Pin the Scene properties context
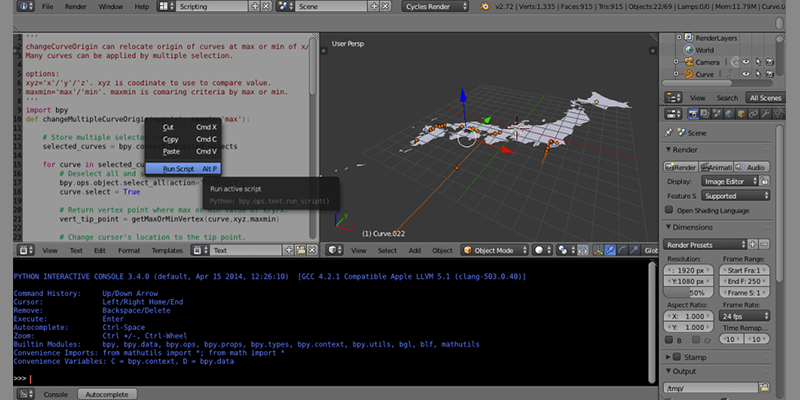This screenshot has width=800, height=400. coord(668,133)
